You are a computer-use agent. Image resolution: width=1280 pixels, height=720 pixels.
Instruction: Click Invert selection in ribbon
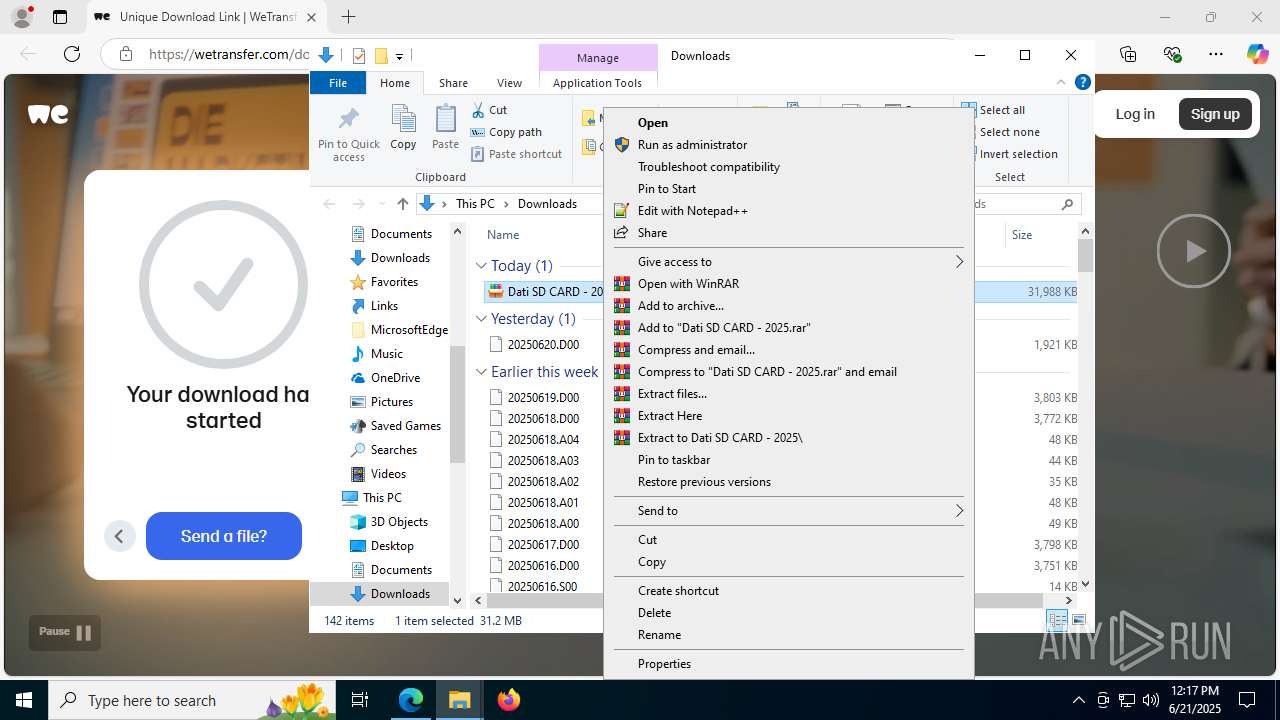(x=1010, y=154)
